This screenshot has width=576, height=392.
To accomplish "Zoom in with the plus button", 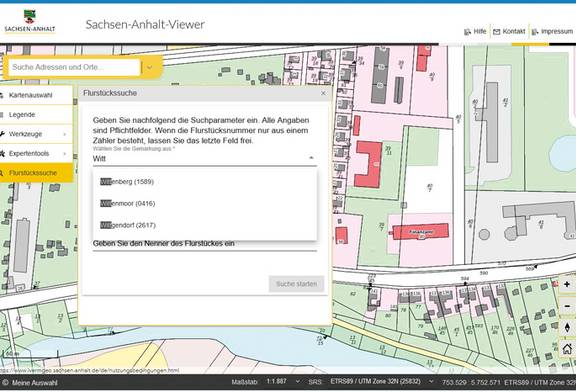I will (567, 284).
